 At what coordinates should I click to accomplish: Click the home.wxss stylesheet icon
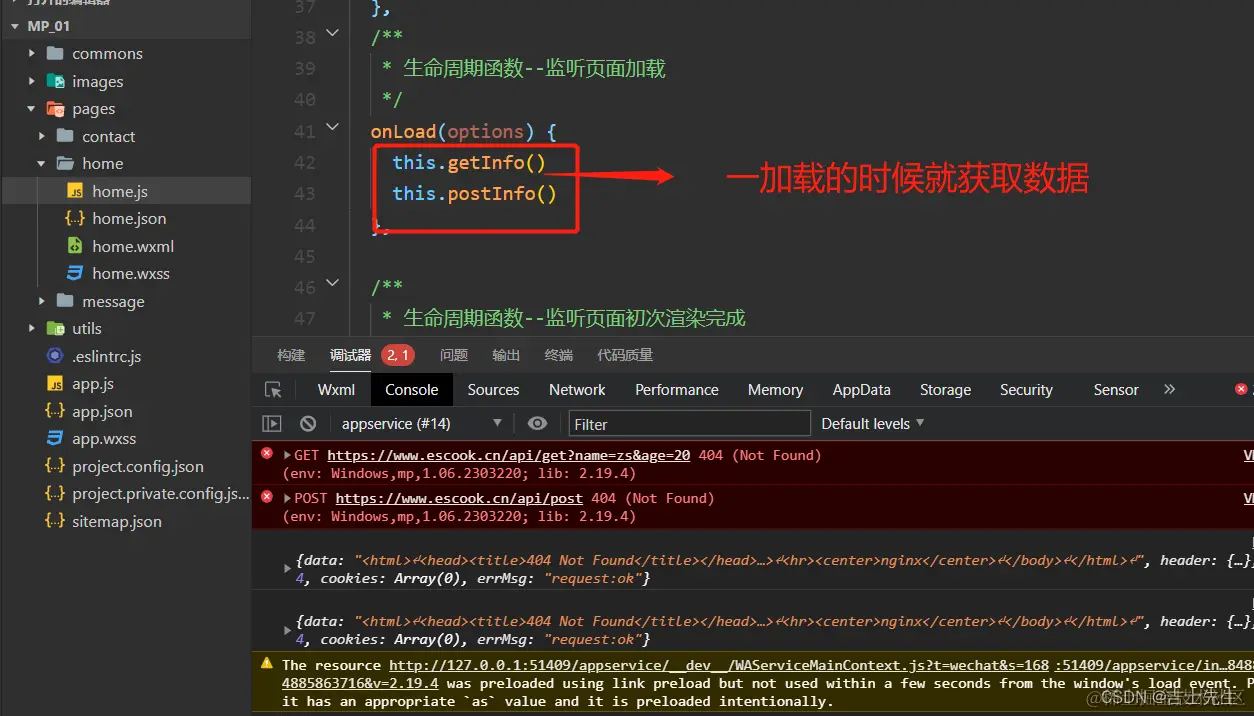(x=75, y=273)
